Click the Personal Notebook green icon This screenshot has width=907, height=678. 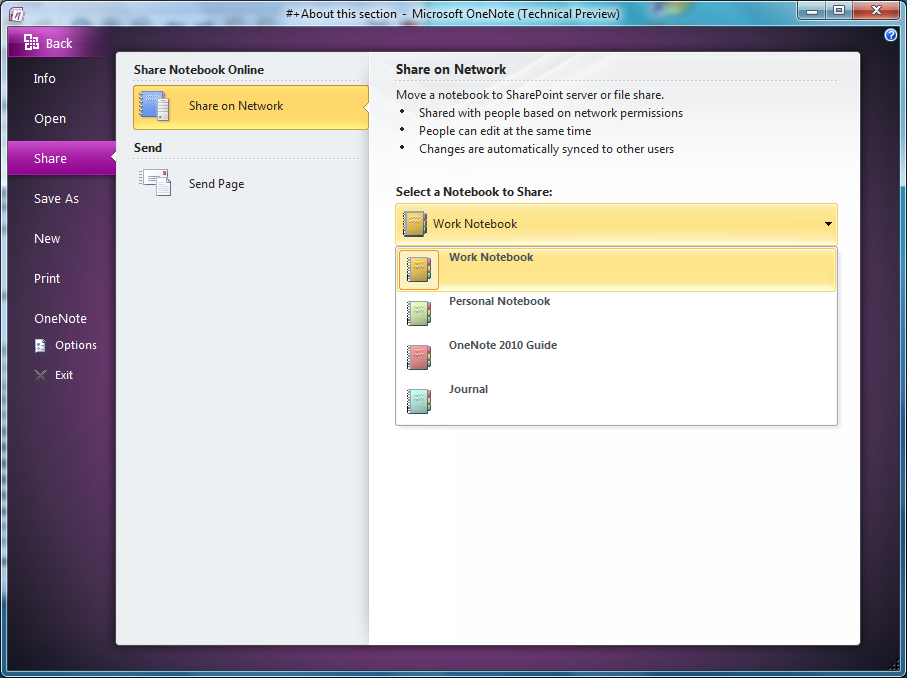(x=418, y=313)
